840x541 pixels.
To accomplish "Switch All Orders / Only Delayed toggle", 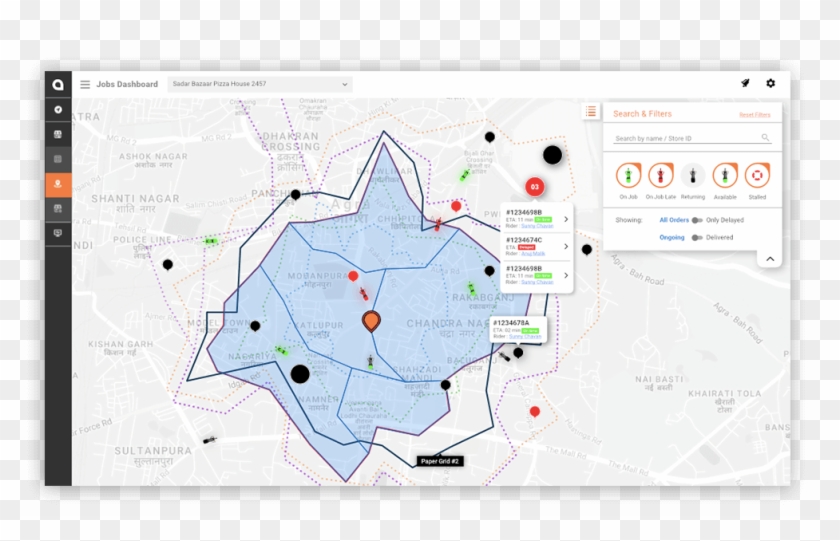I will click(697, 220).
